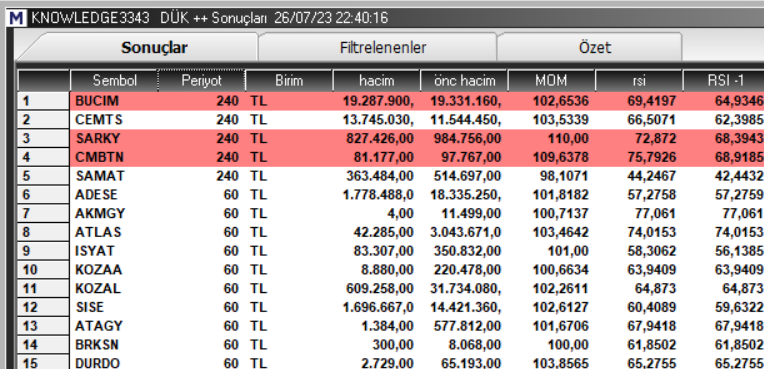Sort by the MOM column header

click(x=551, y=80)
